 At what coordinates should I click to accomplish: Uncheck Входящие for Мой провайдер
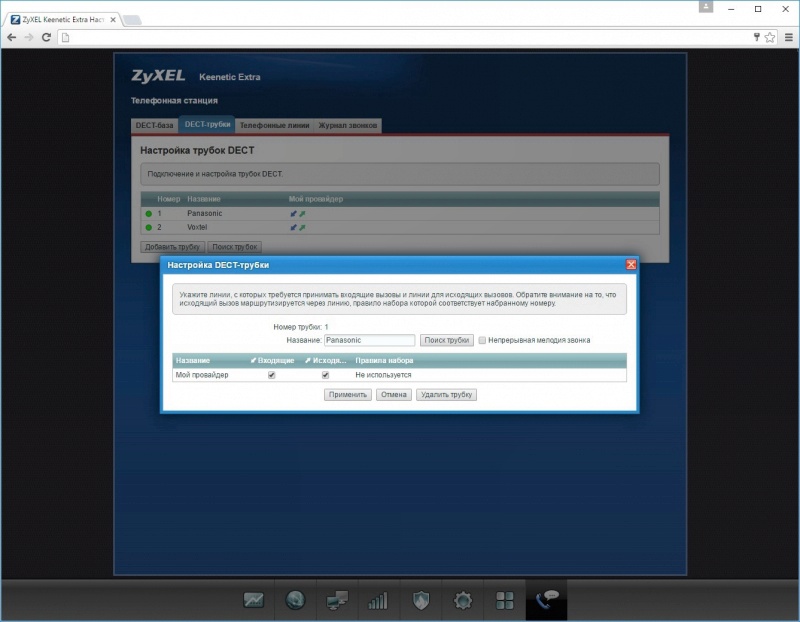click(272, 375)
